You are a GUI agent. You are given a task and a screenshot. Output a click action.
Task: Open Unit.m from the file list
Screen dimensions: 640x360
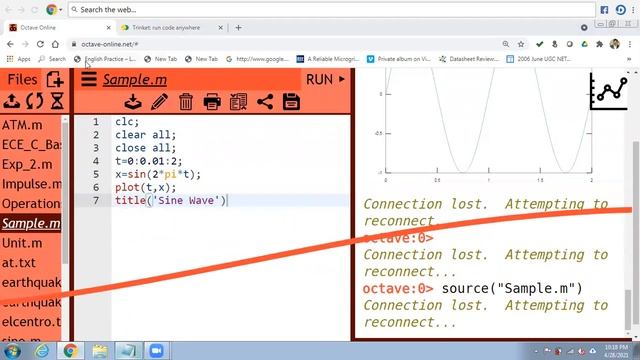pyautogui.click(x=22, y=243)
